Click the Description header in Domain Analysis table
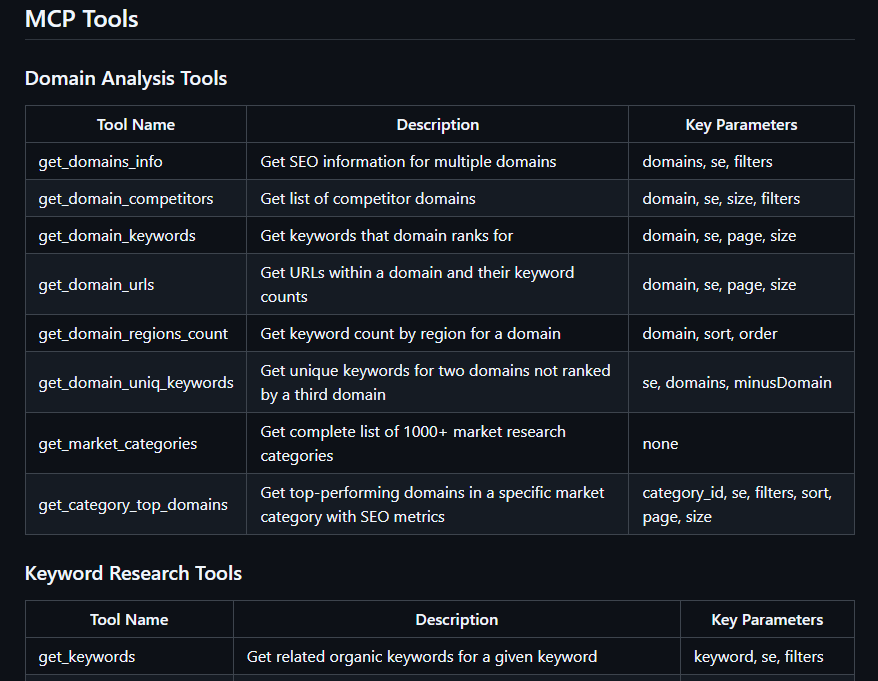Viewport: 878px width, 681px height. click(x=438, y=124)
